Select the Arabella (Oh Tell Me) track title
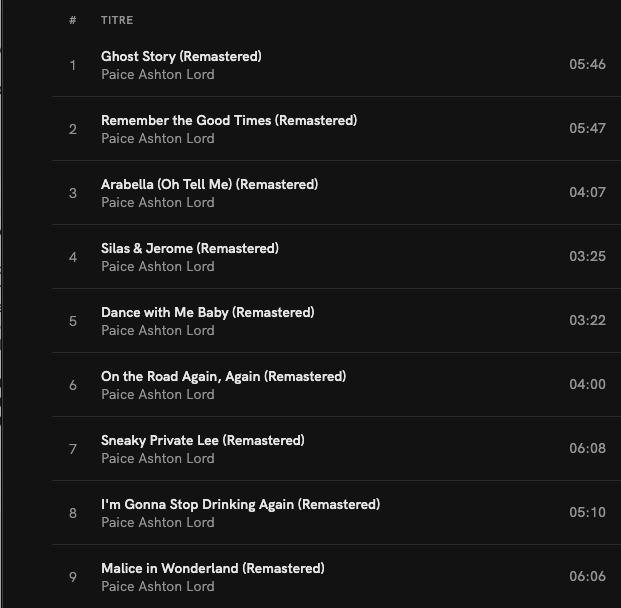Screen dimensions: 621x608 tap(209, 185)
